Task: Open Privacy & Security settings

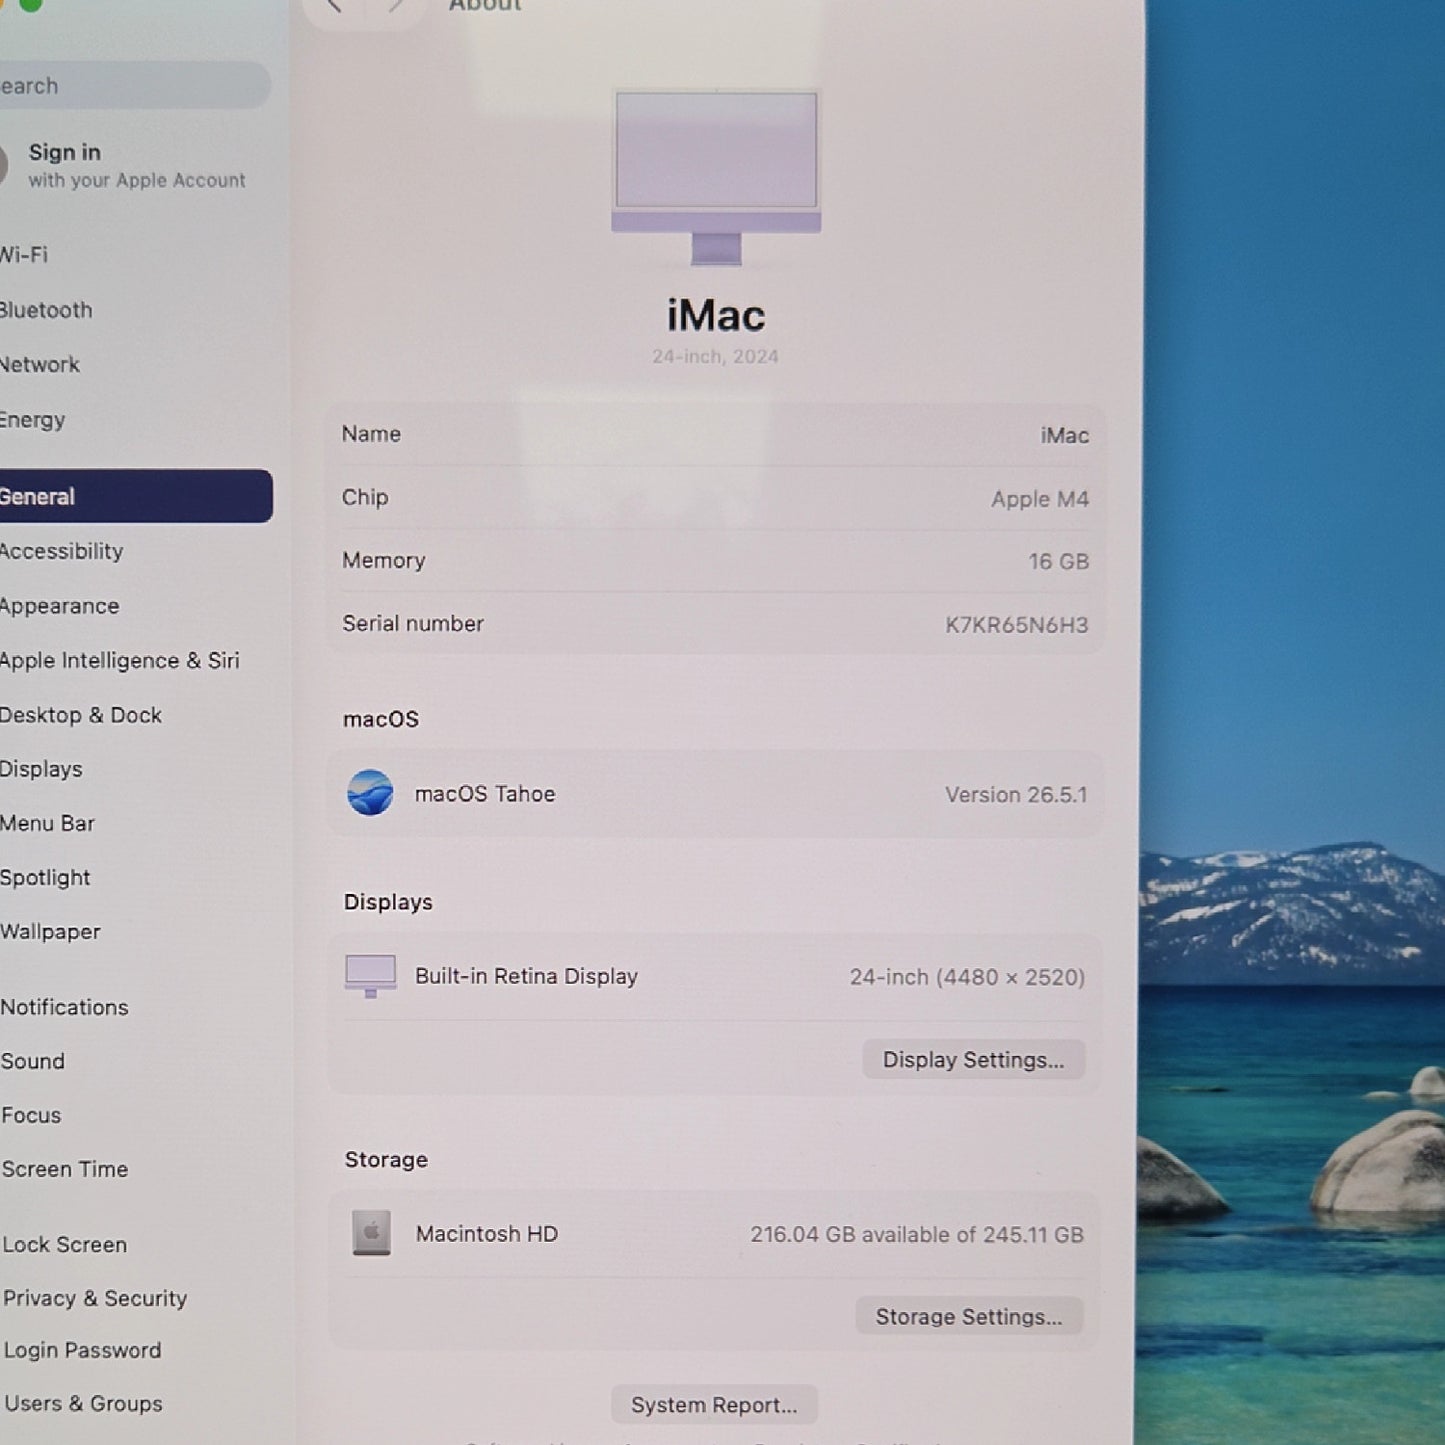Action: 95,1298
